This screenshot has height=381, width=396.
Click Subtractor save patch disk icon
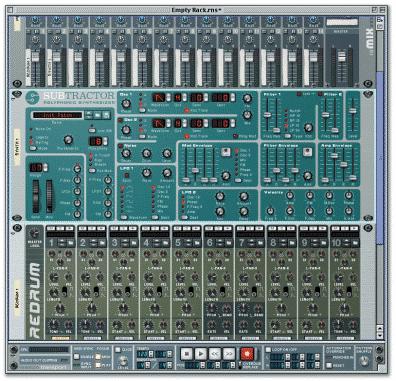click(106, 115)
